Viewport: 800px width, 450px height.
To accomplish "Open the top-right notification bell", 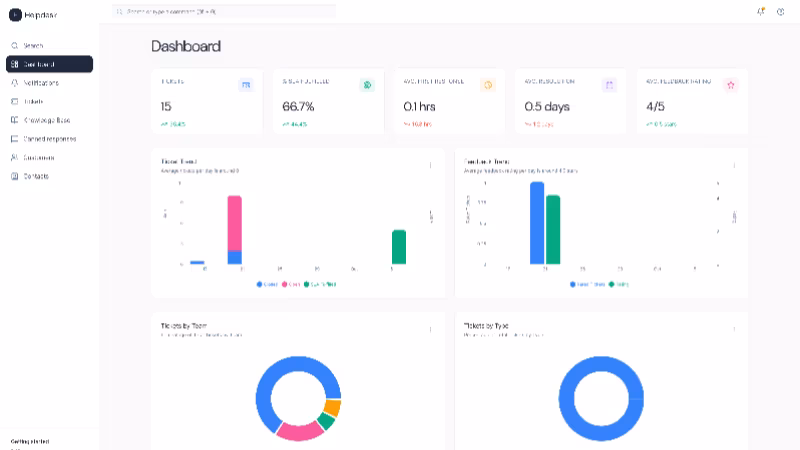I will click(x=761, y=11).
